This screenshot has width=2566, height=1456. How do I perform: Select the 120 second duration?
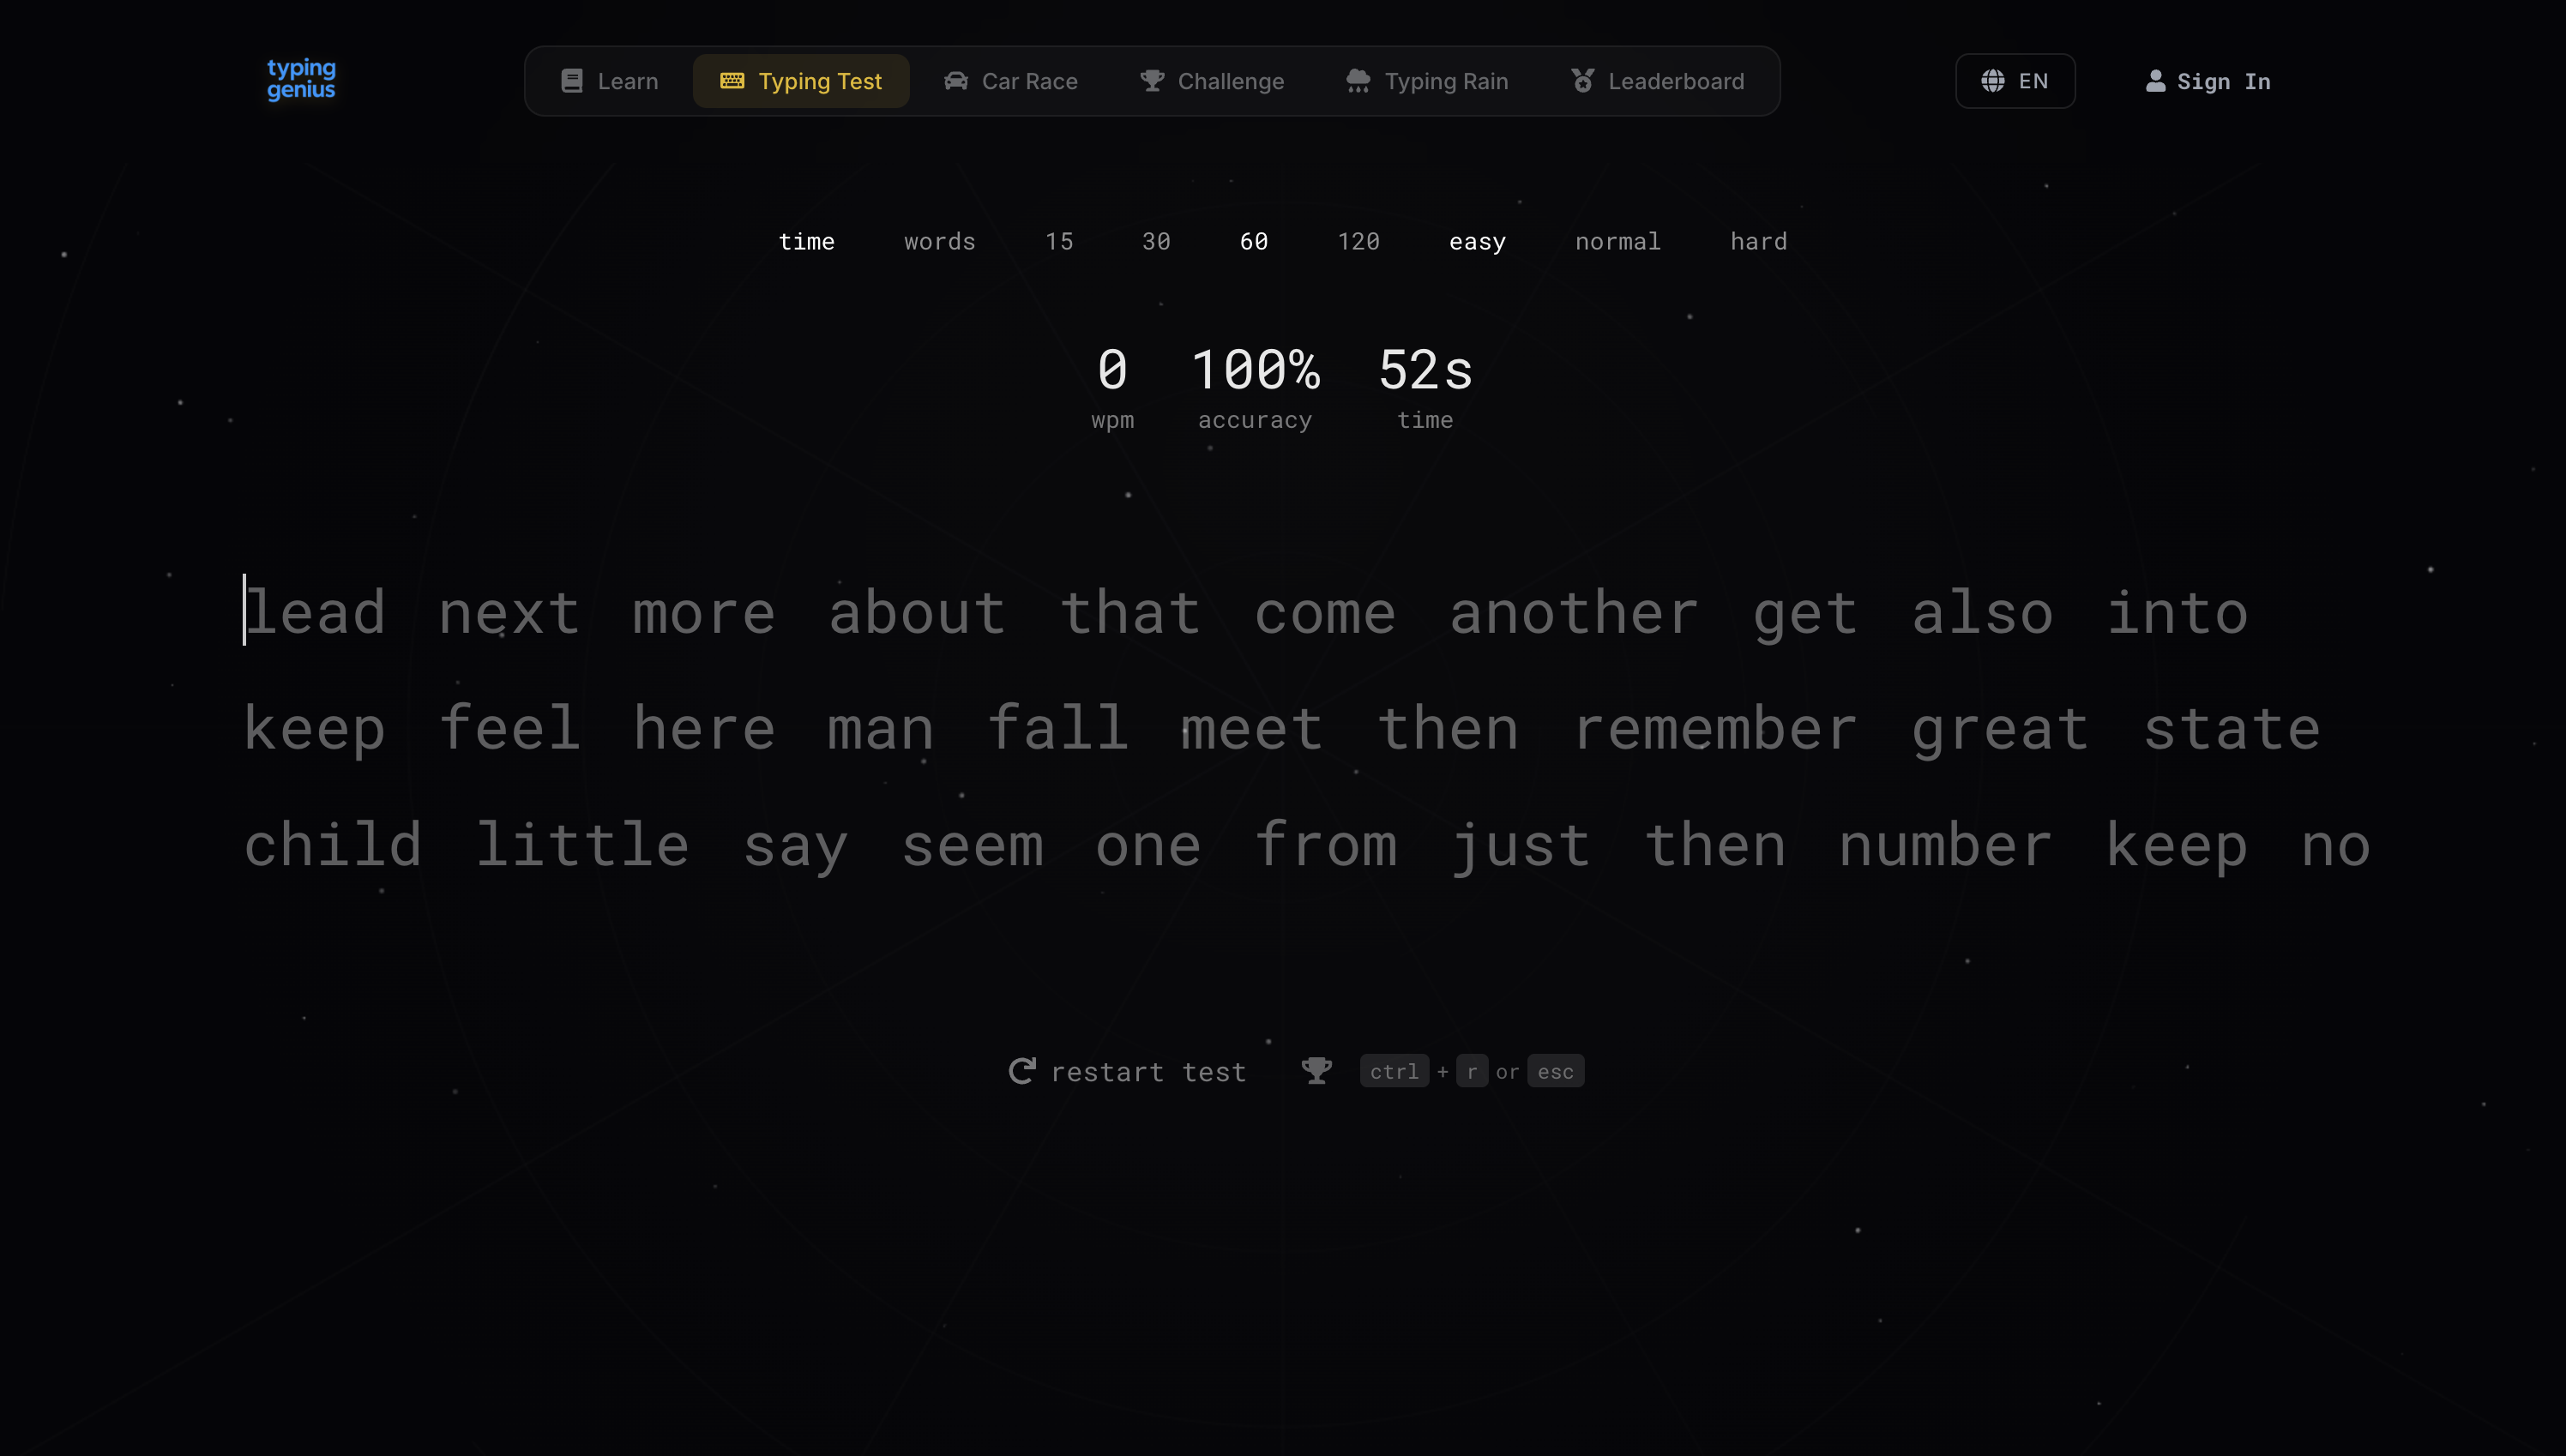point(1358,241)
